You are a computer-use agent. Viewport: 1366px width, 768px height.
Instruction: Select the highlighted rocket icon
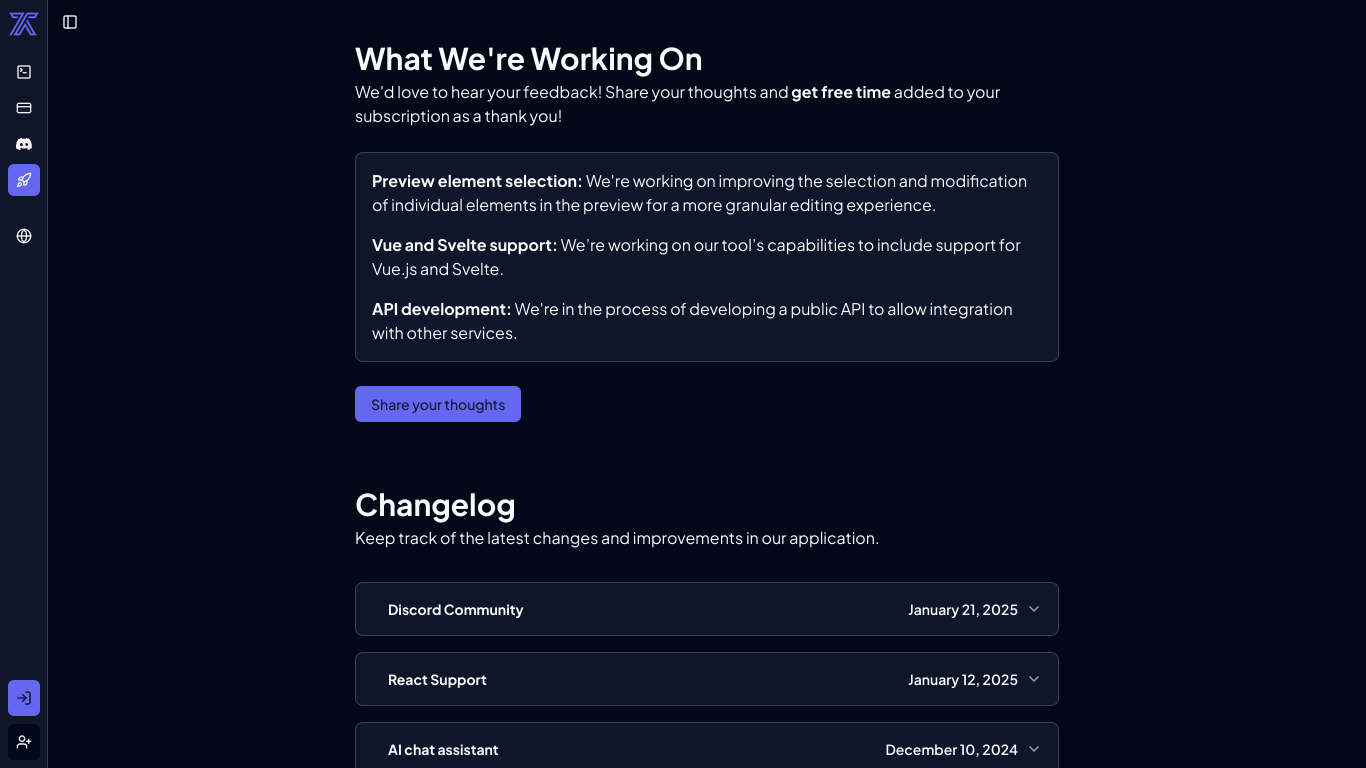[x=24, y=180]
